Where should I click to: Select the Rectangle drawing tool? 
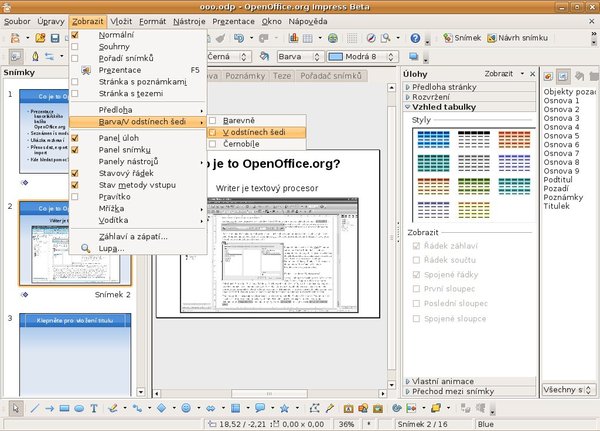point(64,408)
